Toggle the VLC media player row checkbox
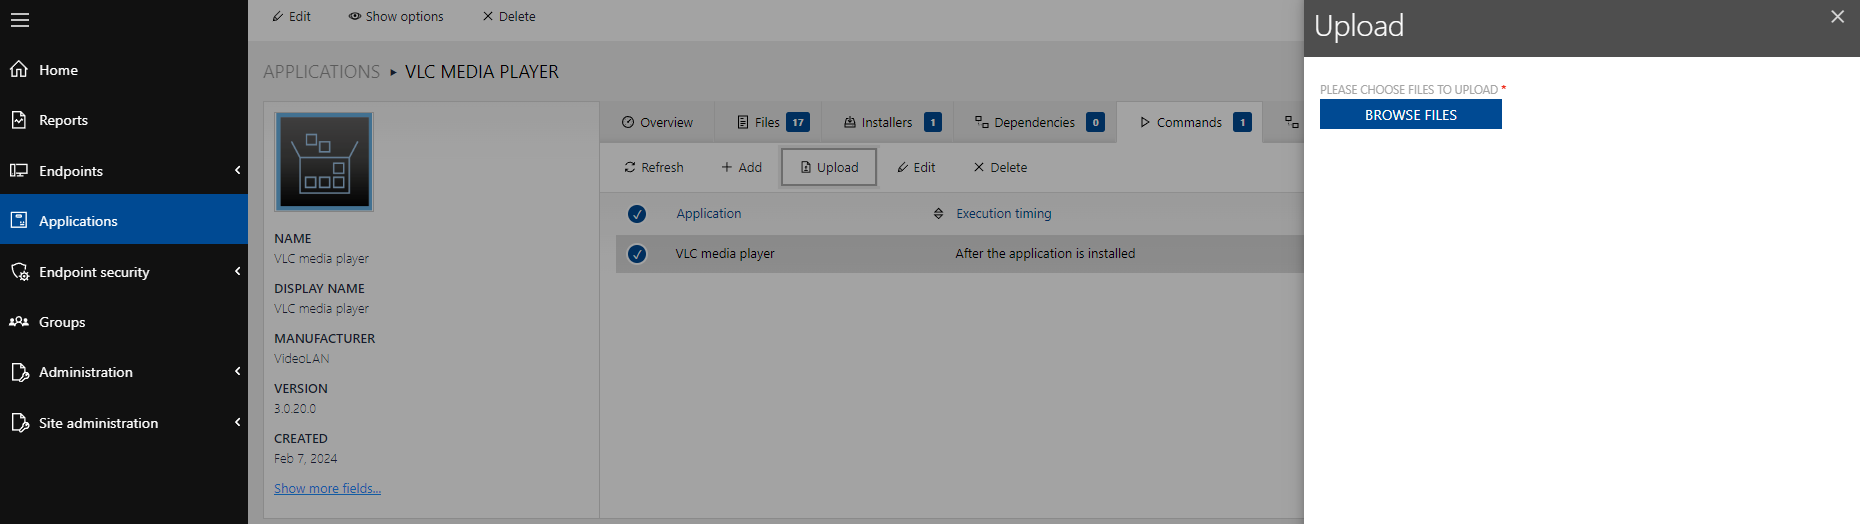Image resolution: width=1860 pixels, height=524 pixels. (637, 254)
